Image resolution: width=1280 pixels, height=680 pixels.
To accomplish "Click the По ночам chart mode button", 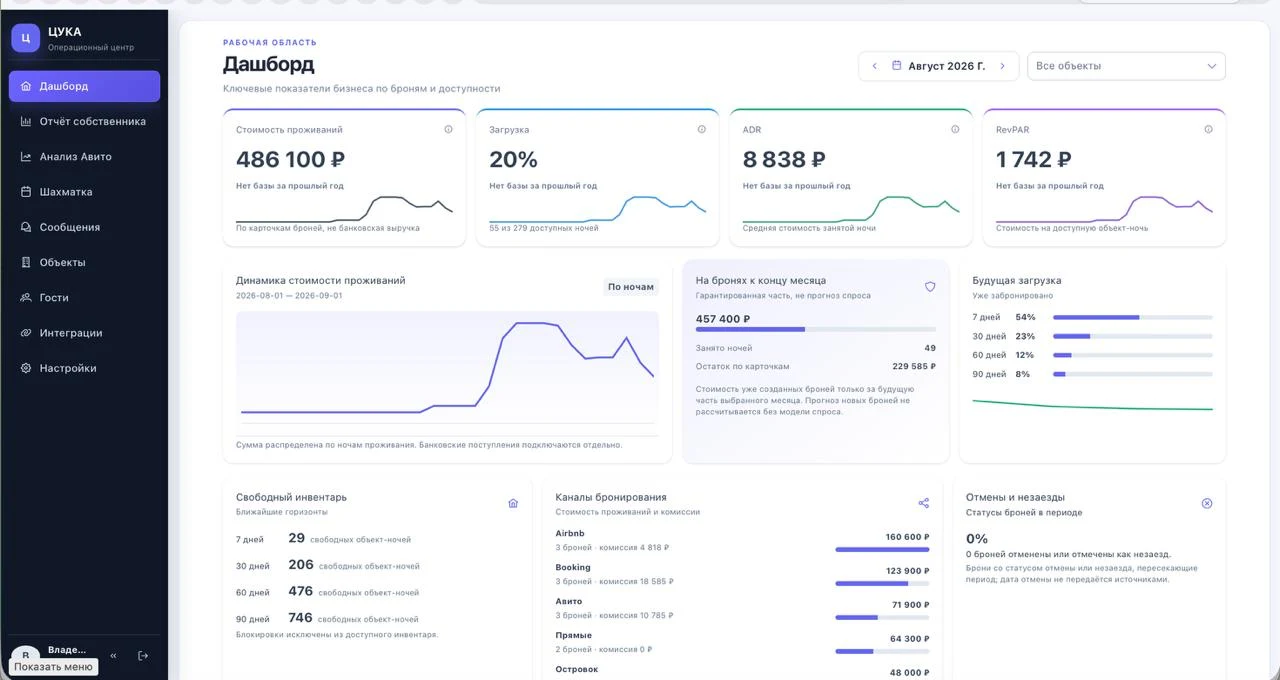I will 631,287.
